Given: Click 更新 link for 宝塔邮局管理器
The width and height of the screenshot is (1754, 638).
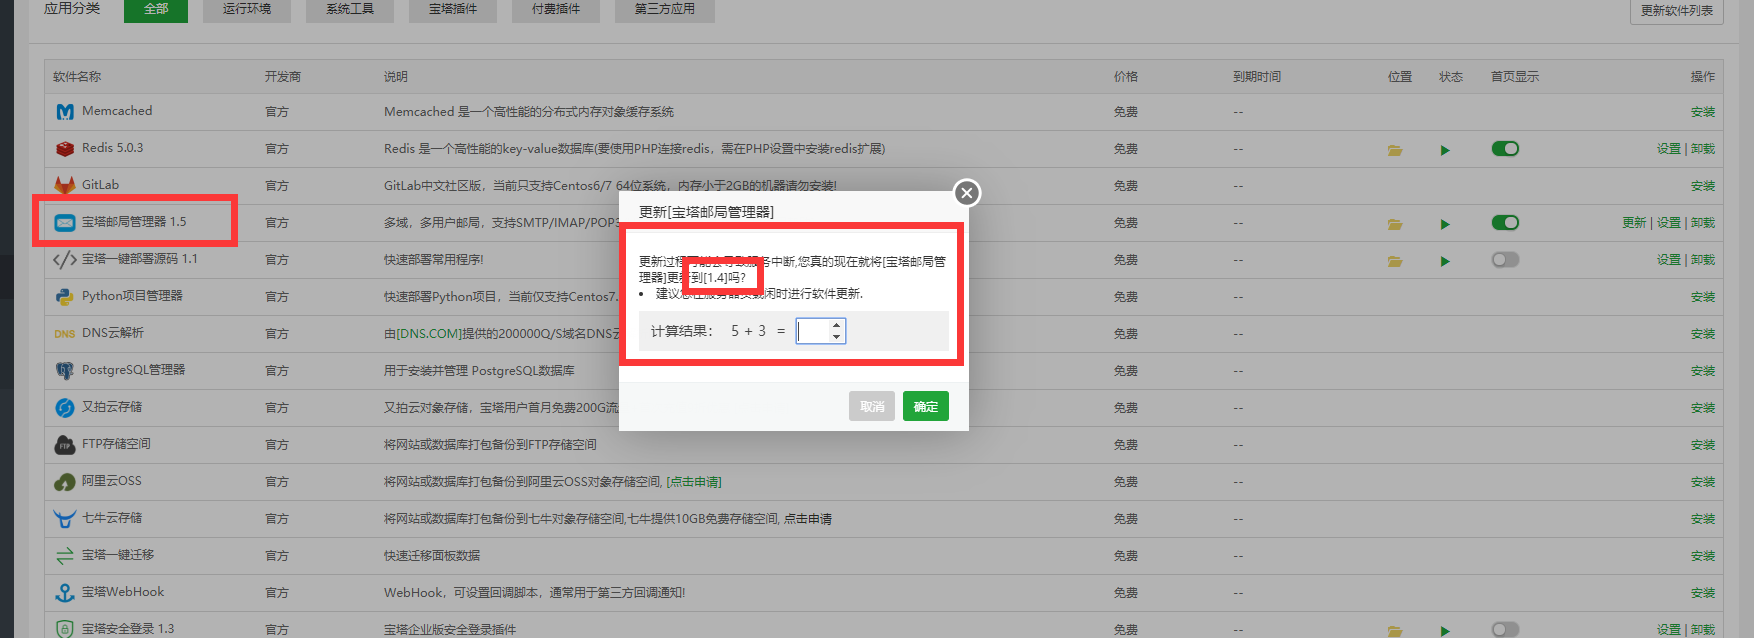Looking at the screenshot, I should (1634, 223).
